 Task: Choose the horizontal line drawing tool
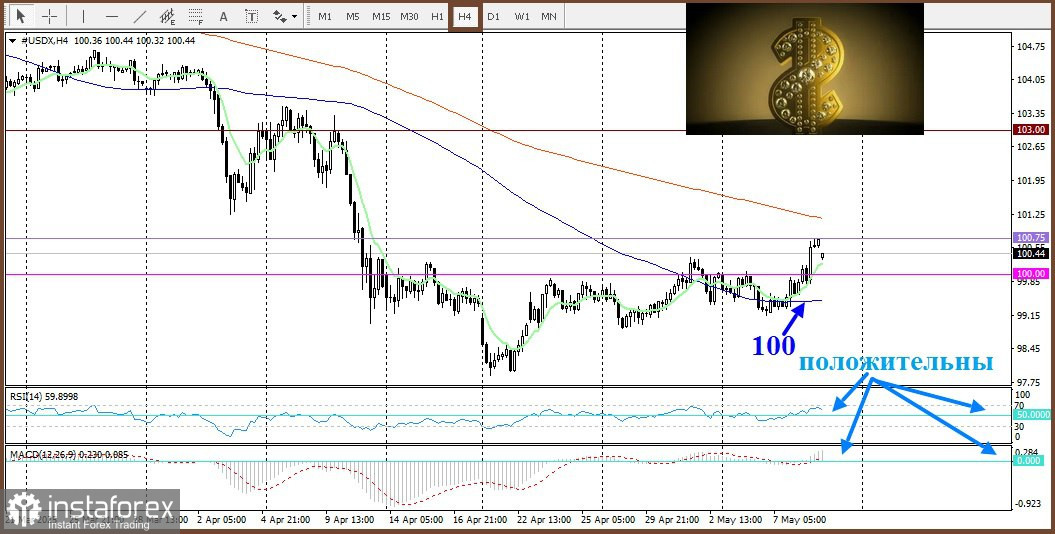pyautogui.click(x=112, y=16)
